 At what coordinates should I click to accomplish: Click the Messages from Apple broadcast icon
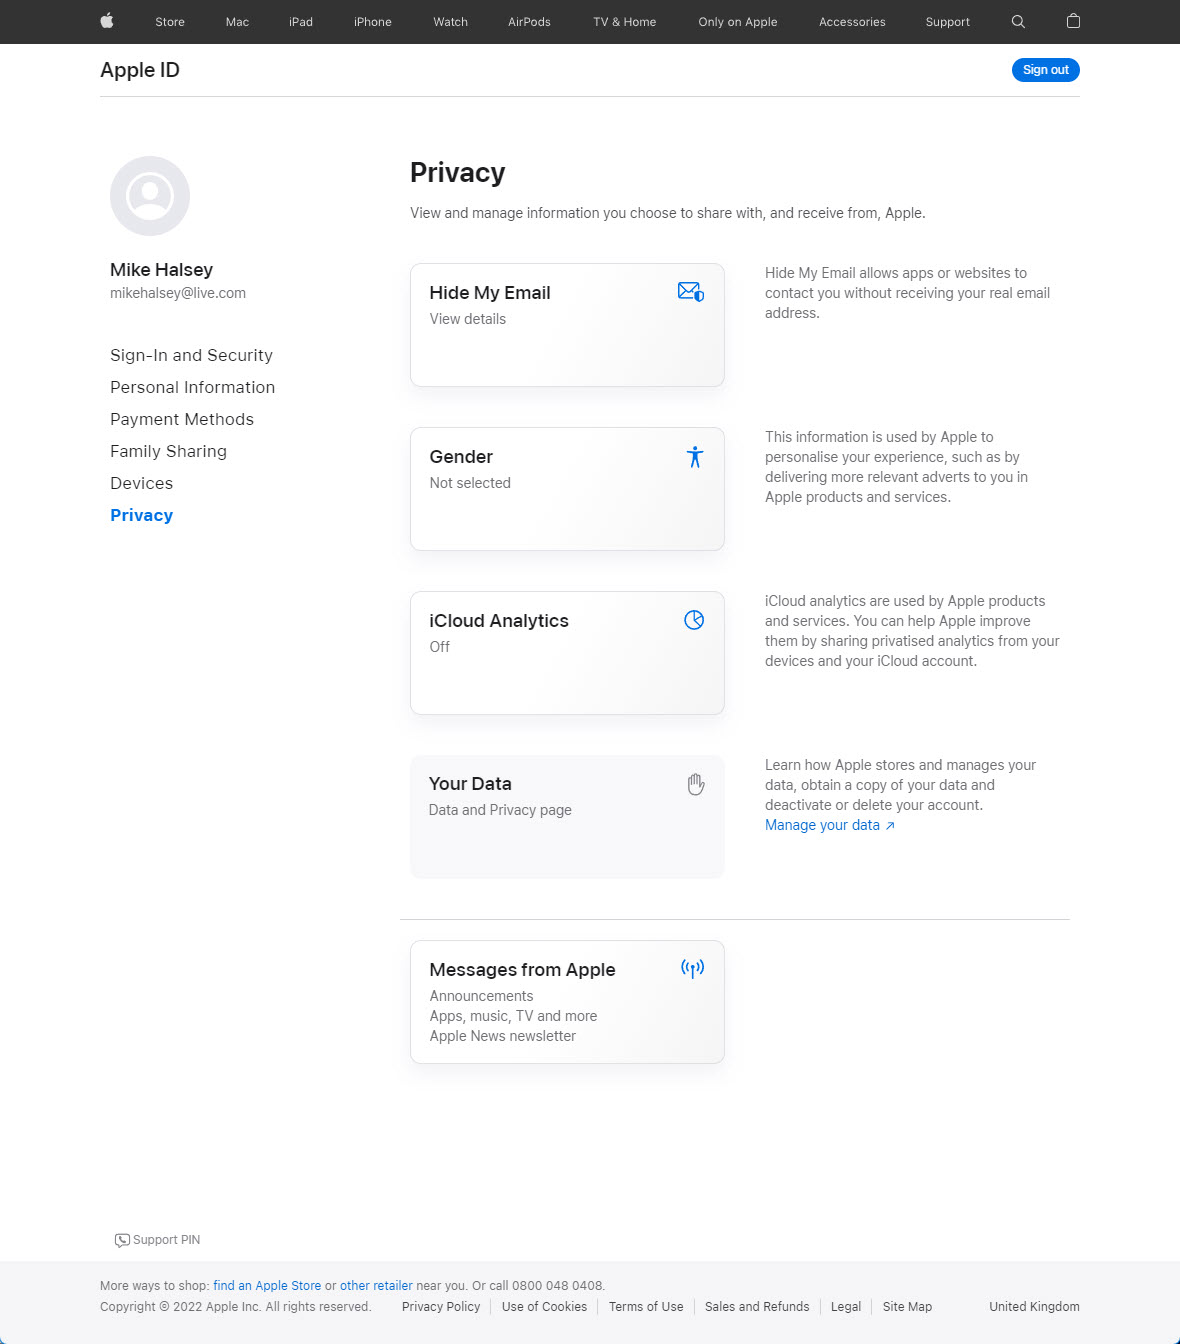pyautogui.click(x=692, y=968)
